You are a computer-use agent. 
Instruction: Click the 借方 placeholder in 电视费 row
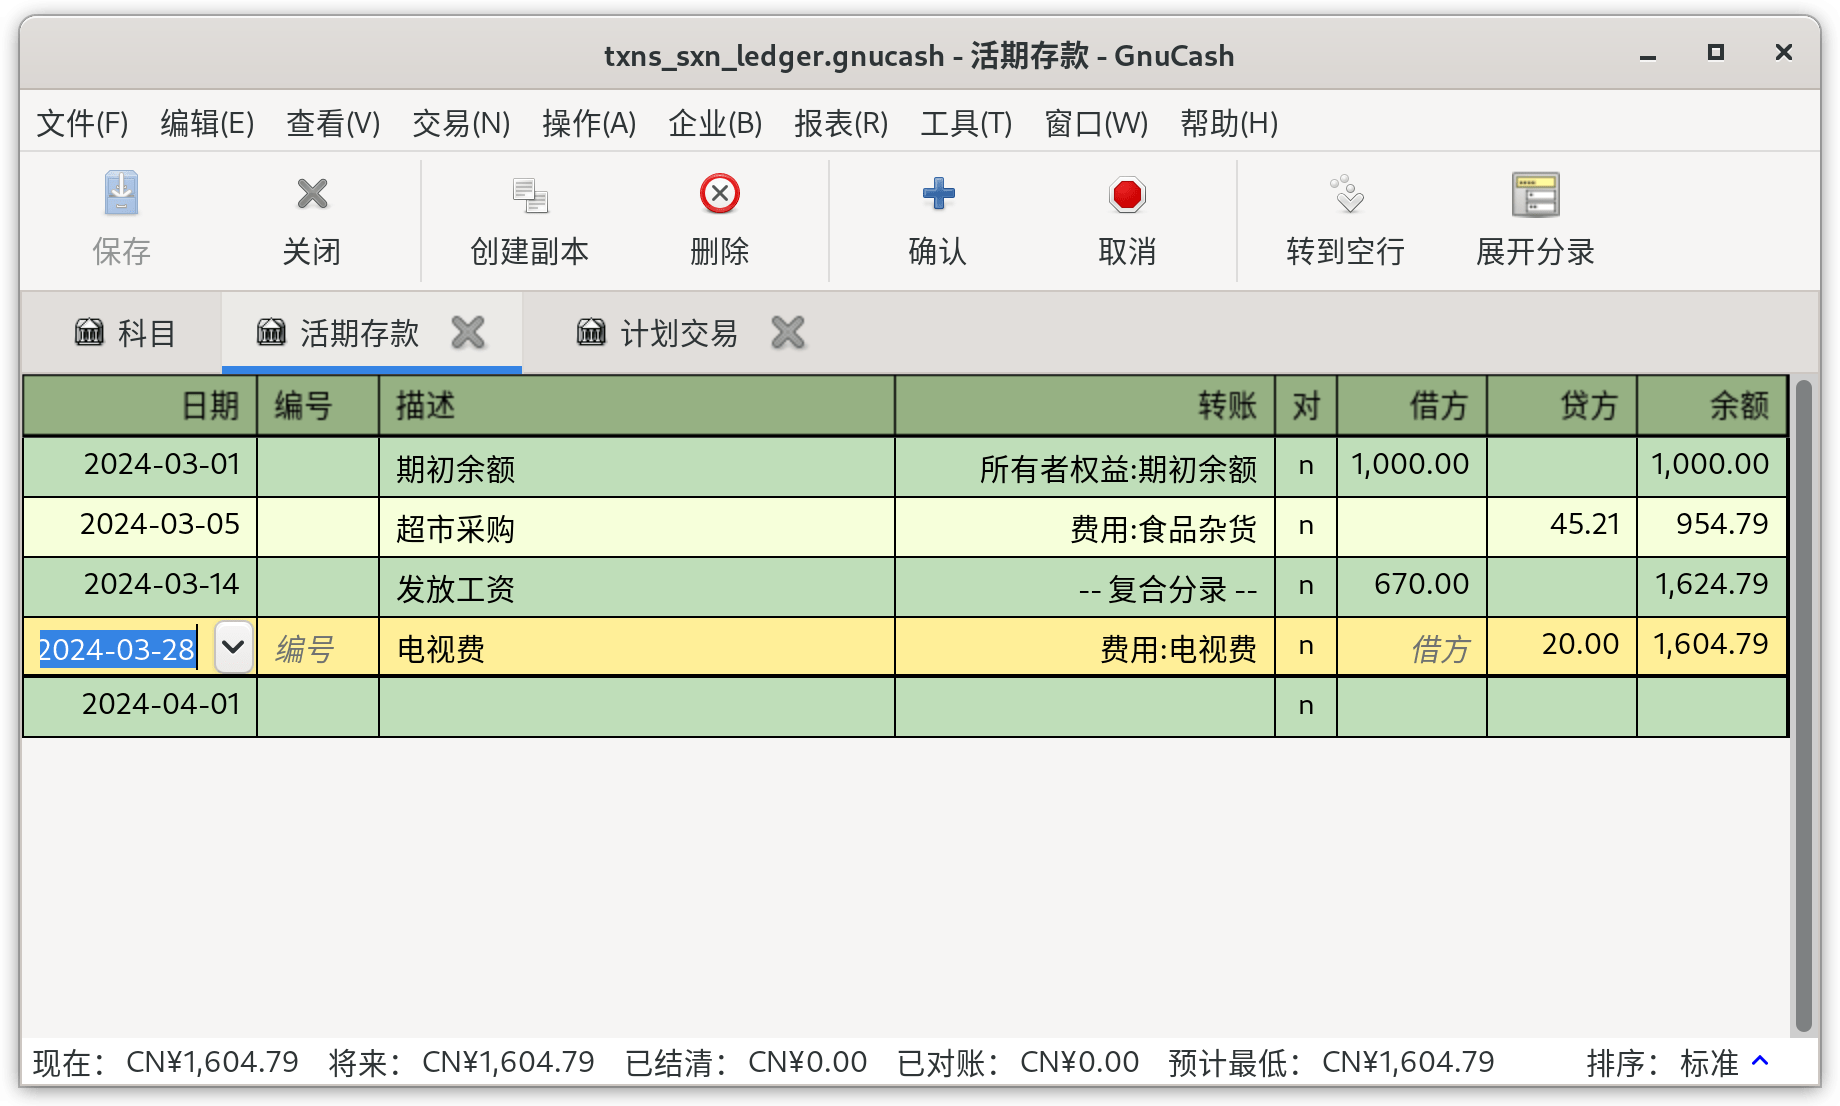tap(1412, 648)
